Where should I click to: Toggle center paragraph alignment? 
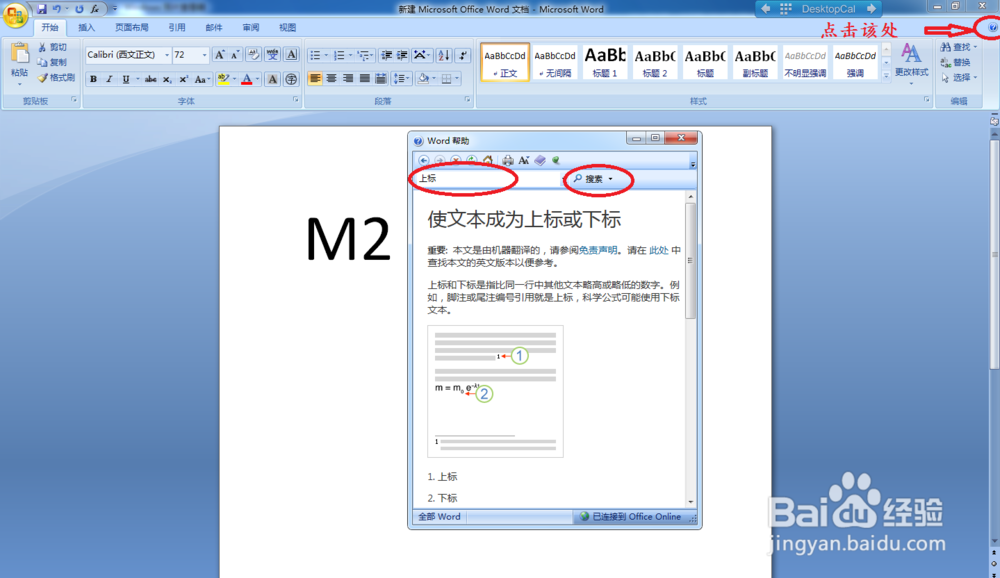click(331, 78)
